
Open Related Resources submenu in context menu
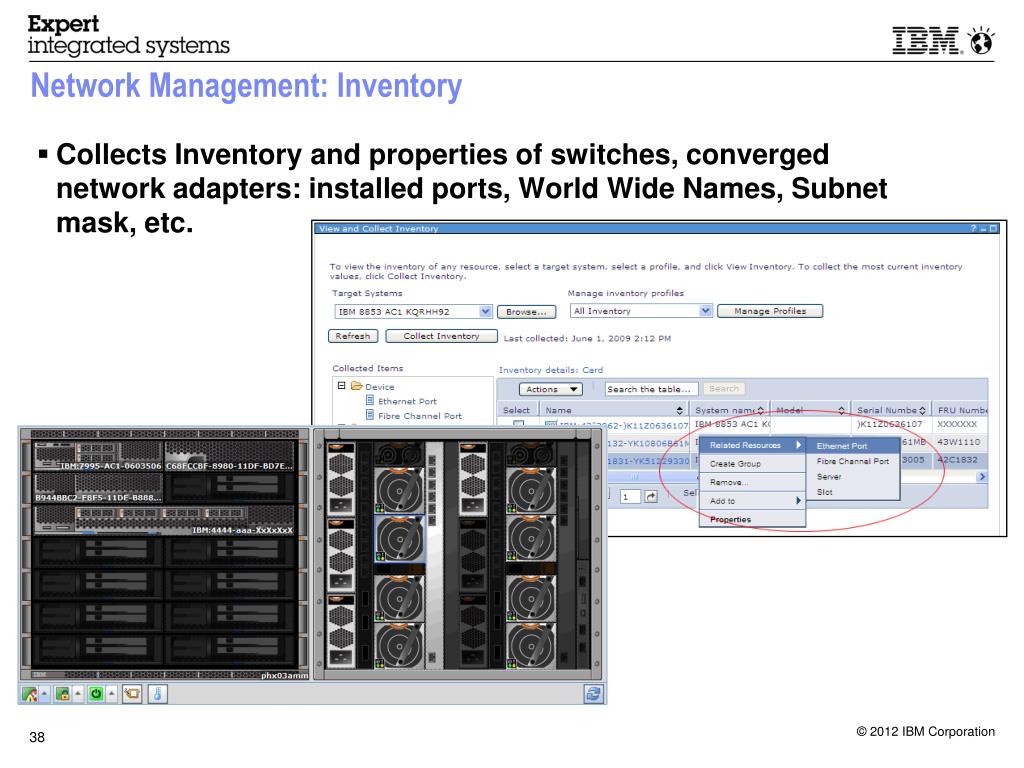(x=752, y=445)
